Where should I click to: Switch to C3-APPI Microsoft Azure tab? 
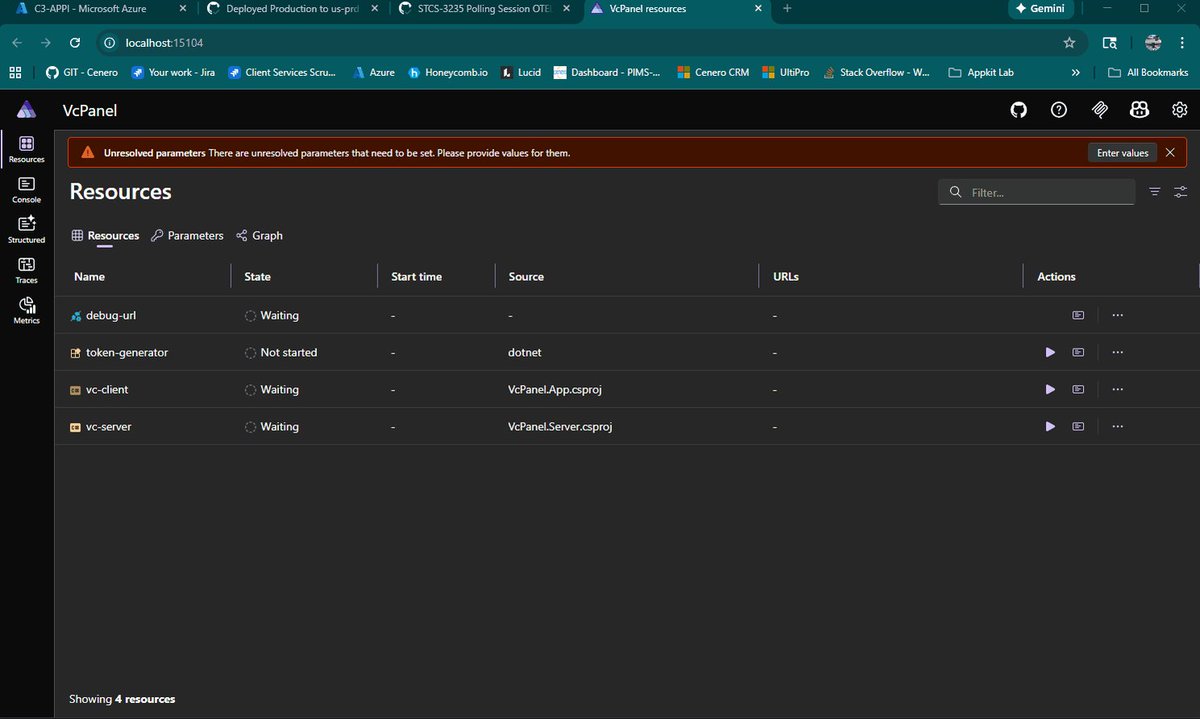(98, 9)
